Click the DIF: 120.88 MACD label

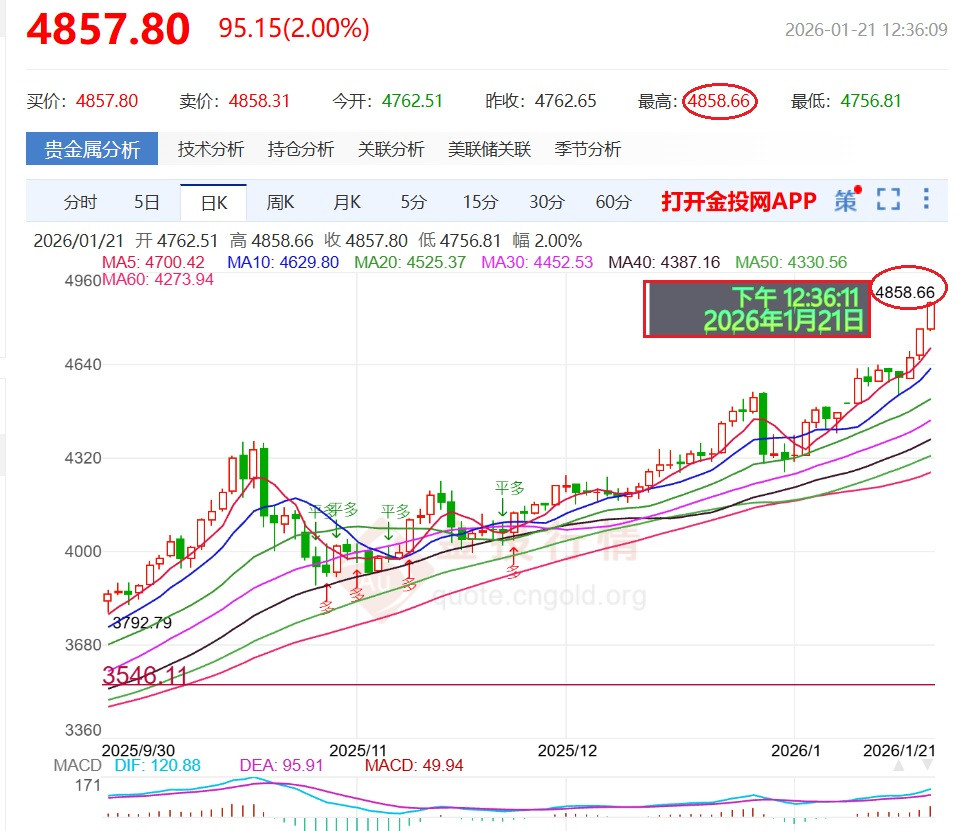tap(158, 765)
